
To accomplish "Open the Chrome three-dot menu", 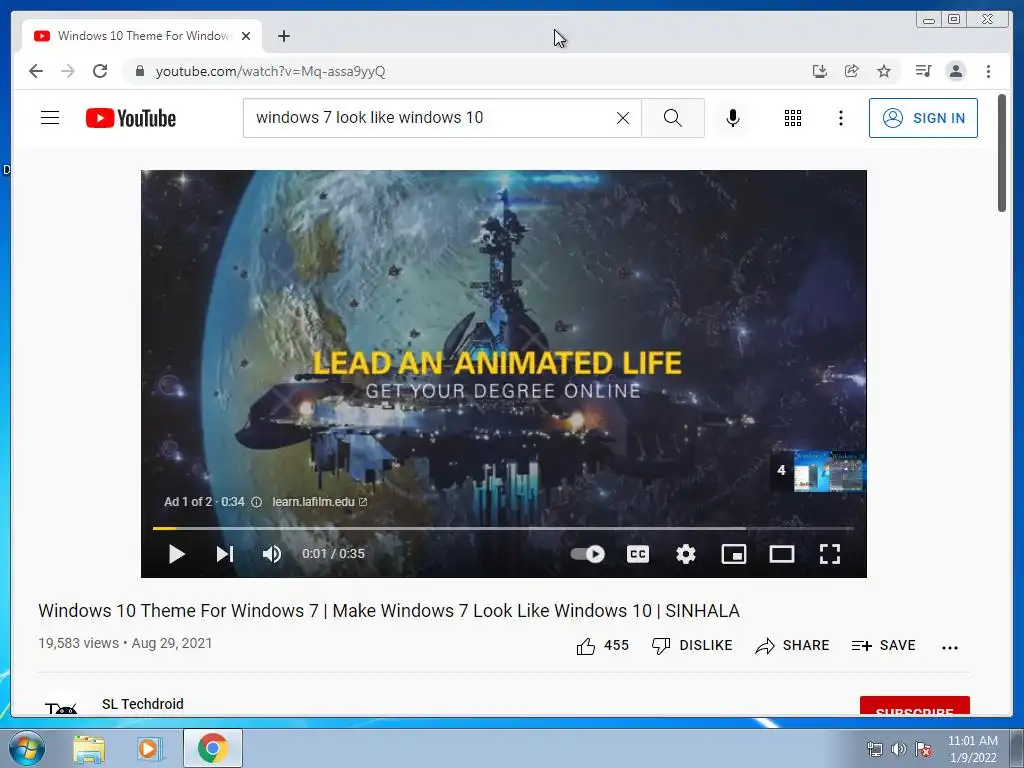I will [x=988, y=71].
